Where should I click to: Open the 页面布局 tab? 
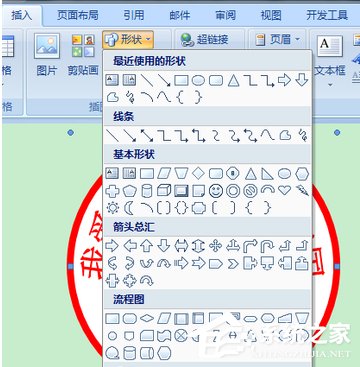point(77,15)
